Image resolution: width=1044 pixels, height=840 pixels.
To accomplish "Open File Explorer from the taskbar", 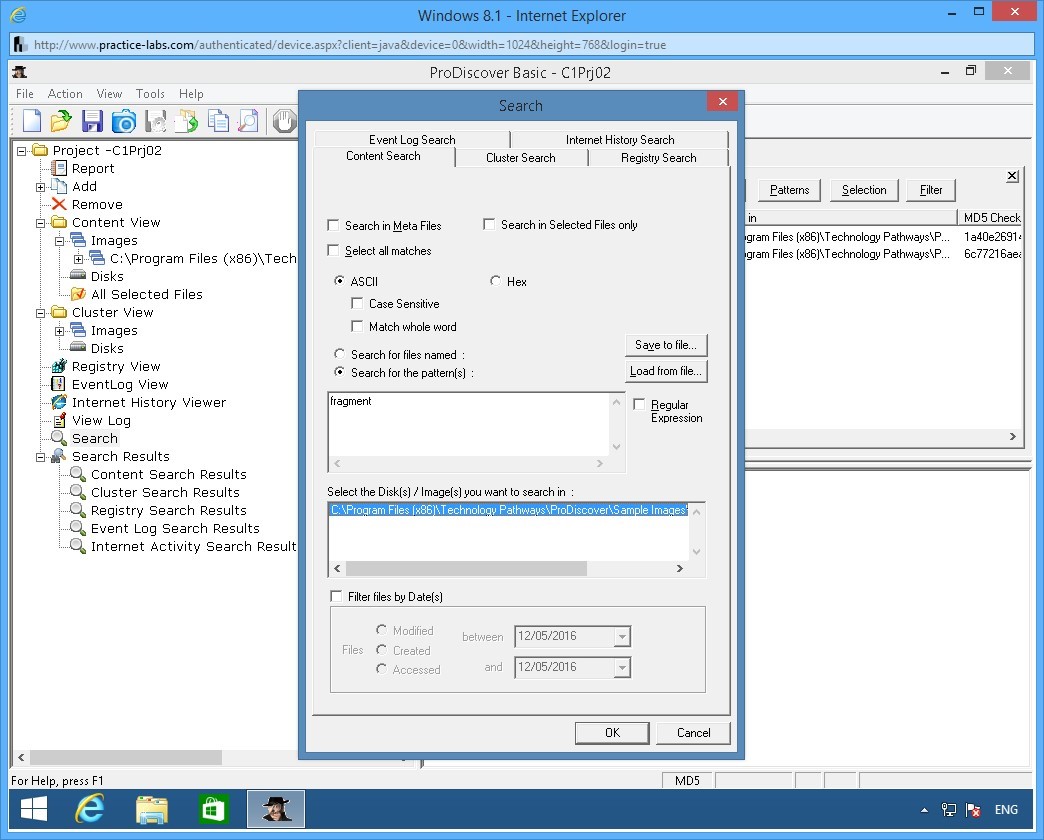I will tap(151, 809).
